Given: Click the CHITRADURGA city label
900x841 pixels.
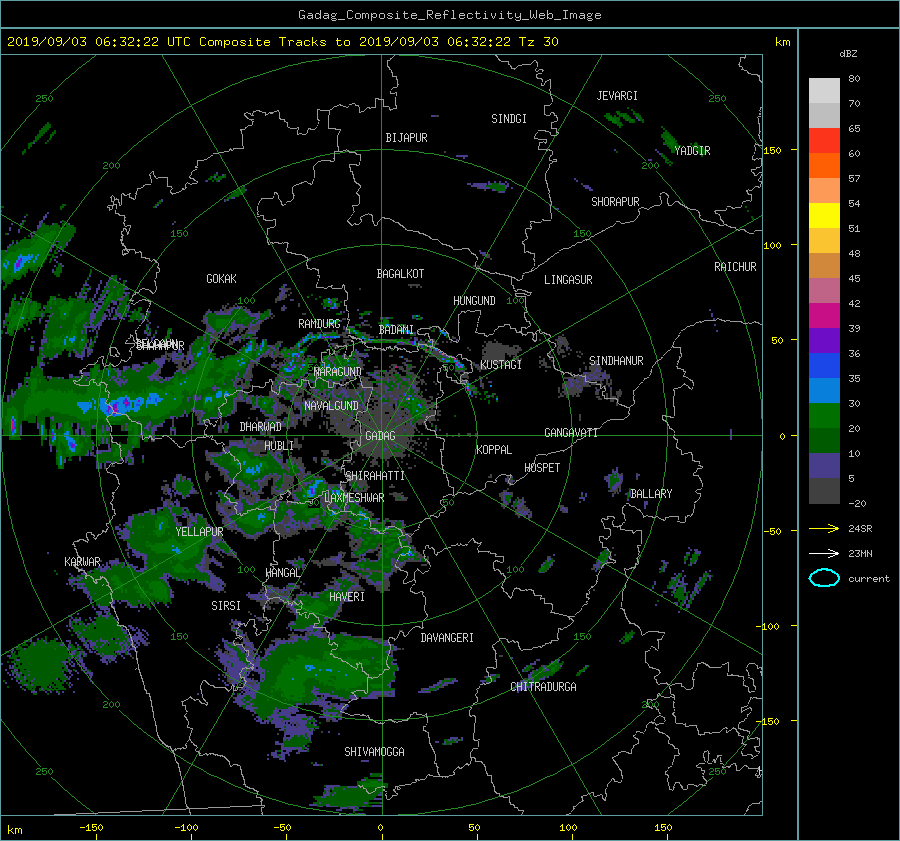Looking at the screenshot, I should point(544,687).
